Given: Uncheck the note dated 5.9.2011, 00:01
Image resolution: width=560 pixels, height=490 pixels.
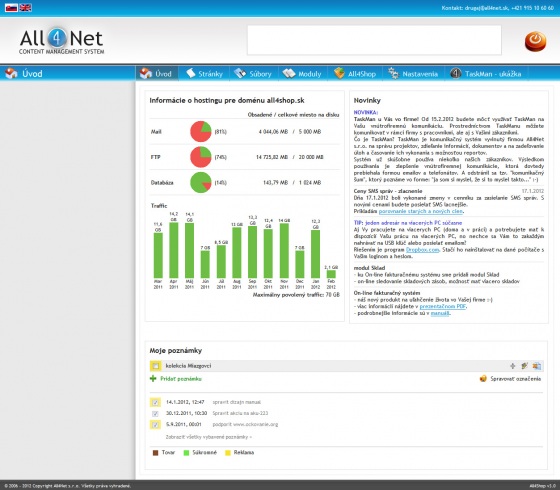Looking at the screenshot, I should point(155,425).
